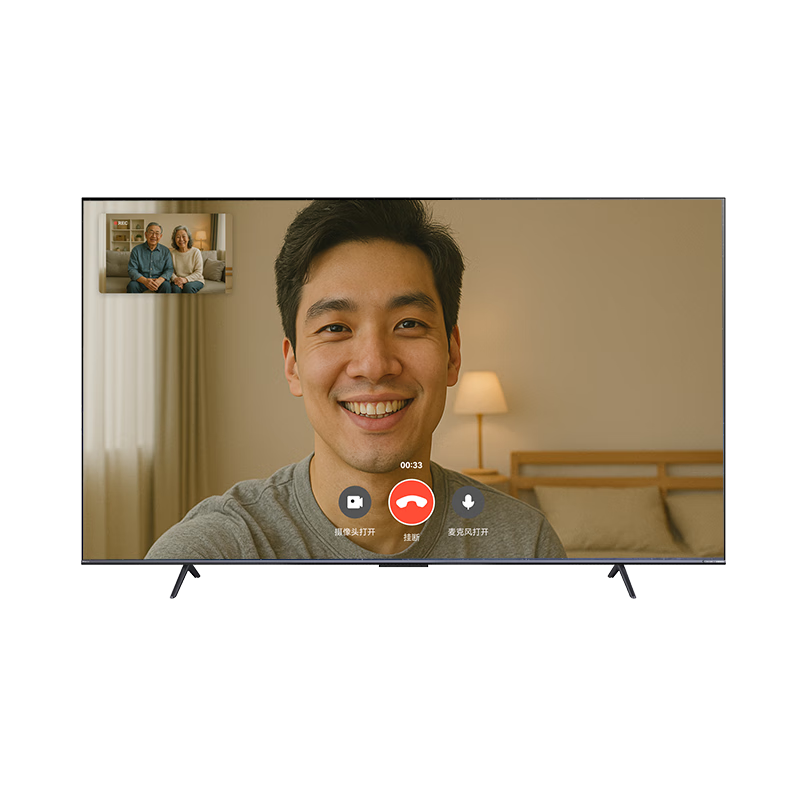Image resolution: width=800 pixels, height=800 pixels.
Task: Click the 挂断 text under the red button
Action: pyautogui.click(x=411, y=537)
